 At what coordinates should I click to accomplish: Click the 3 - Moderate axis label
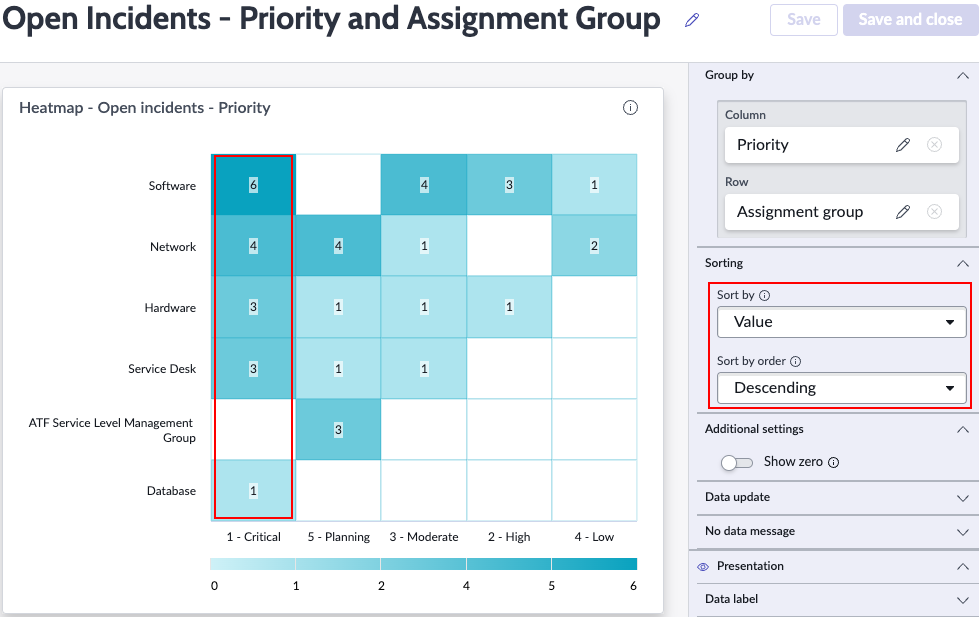(424, 537)
